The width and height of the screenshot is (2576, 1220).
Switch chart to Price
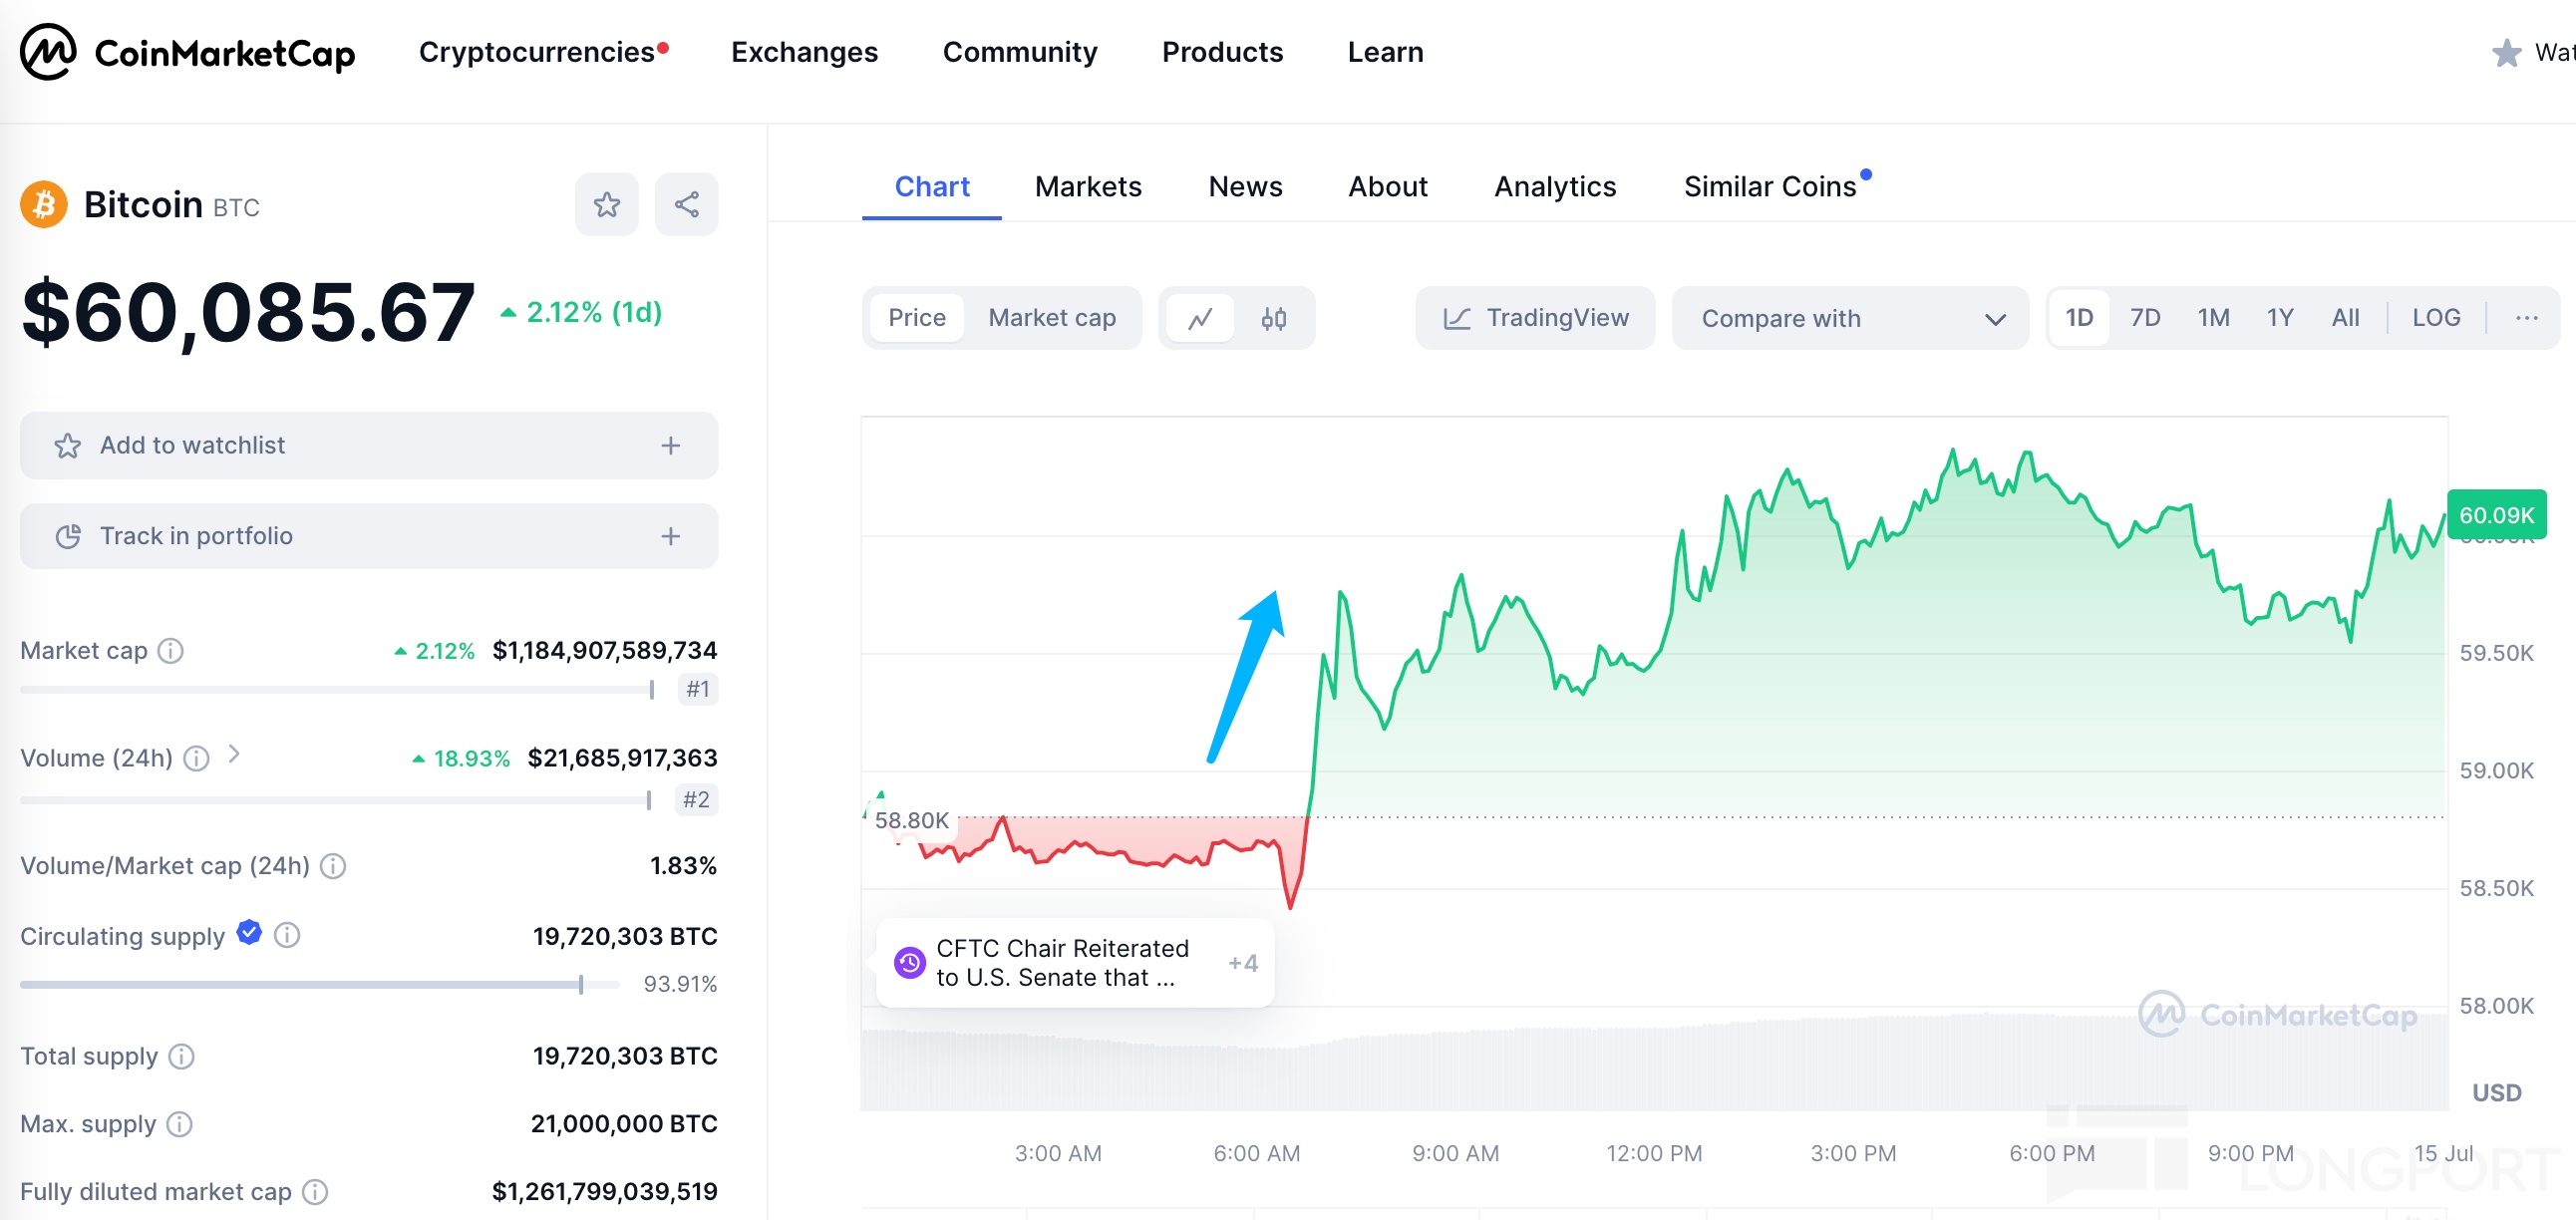tap(917, 318)
